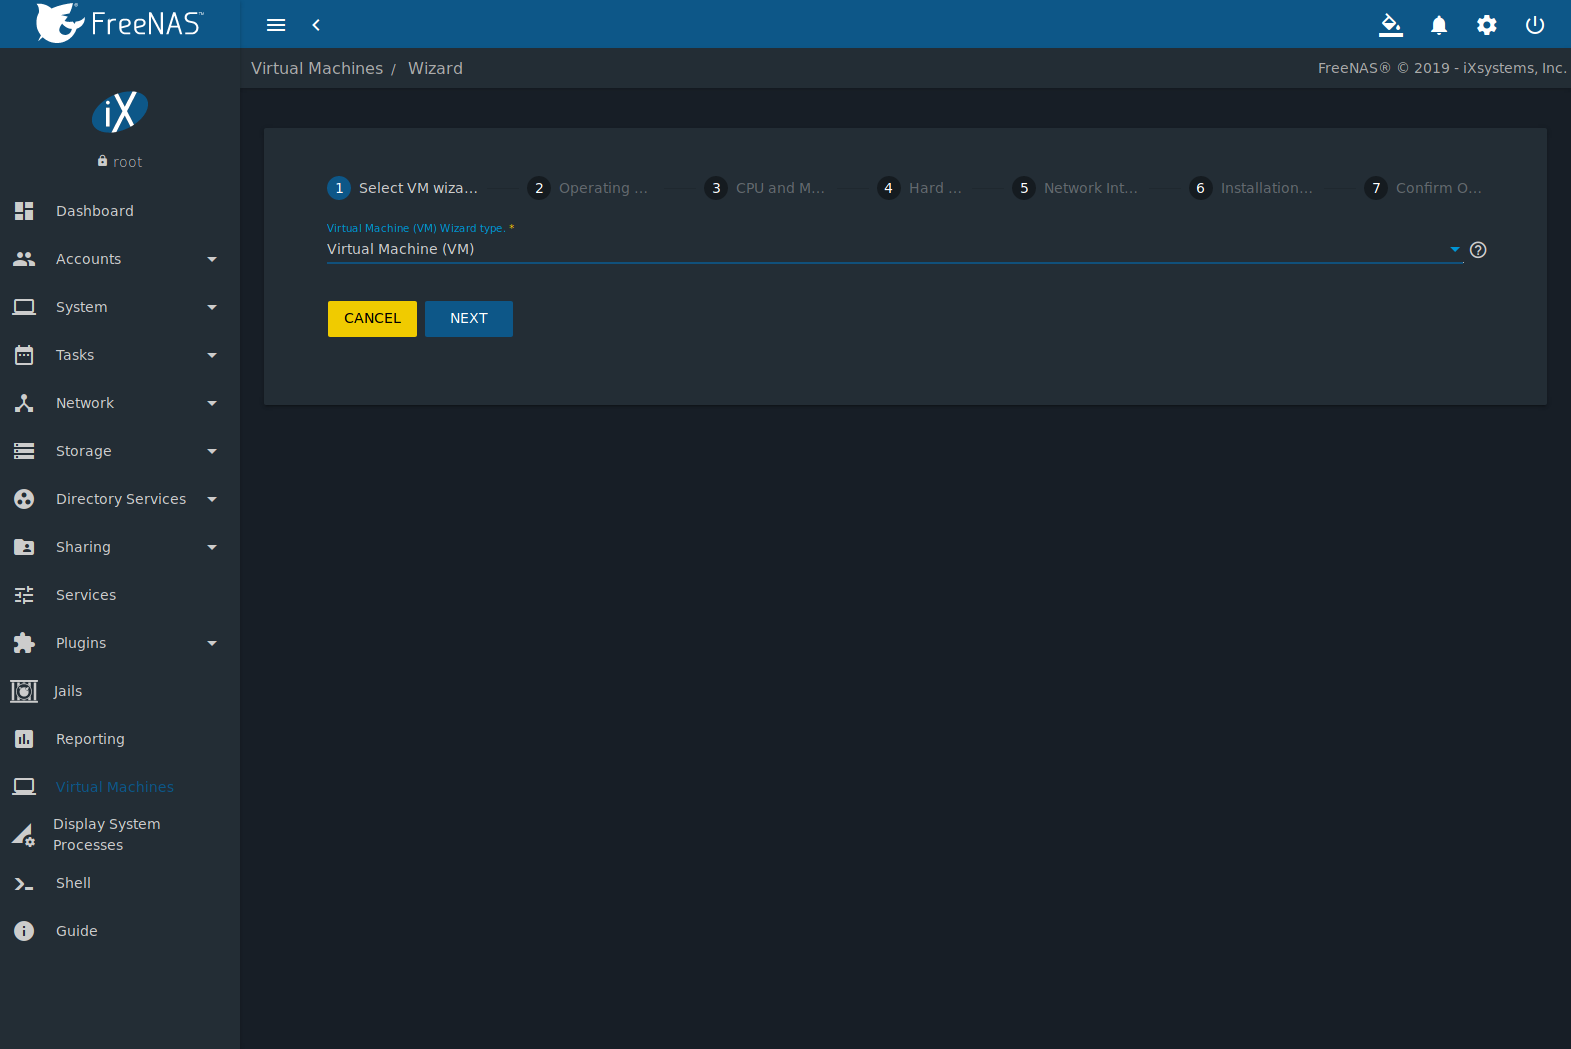Expand the Accounts menu arrow
Screen dimensions: 1571x1049
tap(212, 259)
